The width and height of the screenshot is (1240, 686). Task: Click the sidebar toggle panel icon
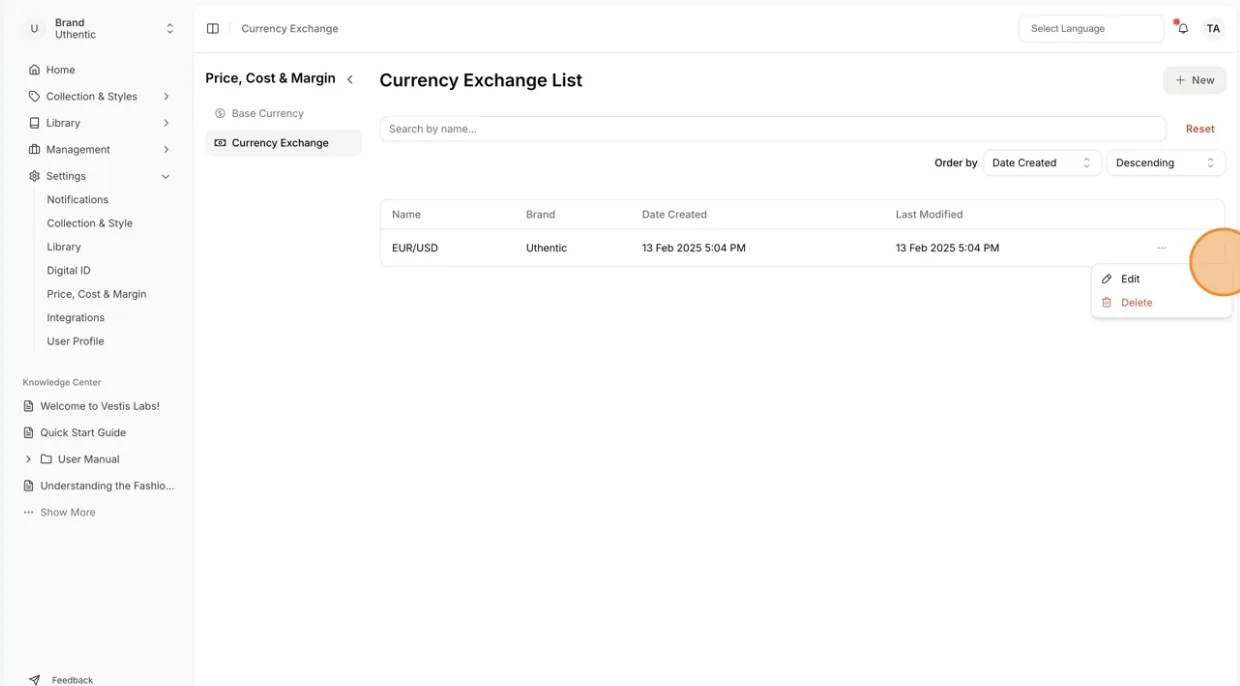pyautogui.click(x=213, y=29)
